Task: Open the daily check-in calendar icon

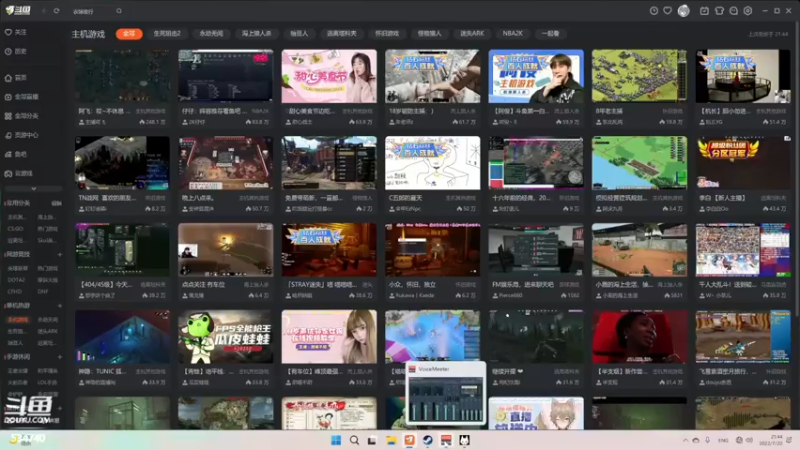Action: tap(704, 11)
